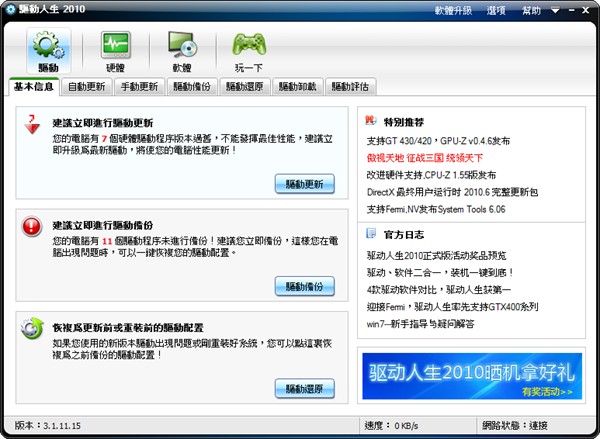The image size is (600, 439).
Task: Open link about CPU-Z 1.55版发布
Action: [431, 175]
